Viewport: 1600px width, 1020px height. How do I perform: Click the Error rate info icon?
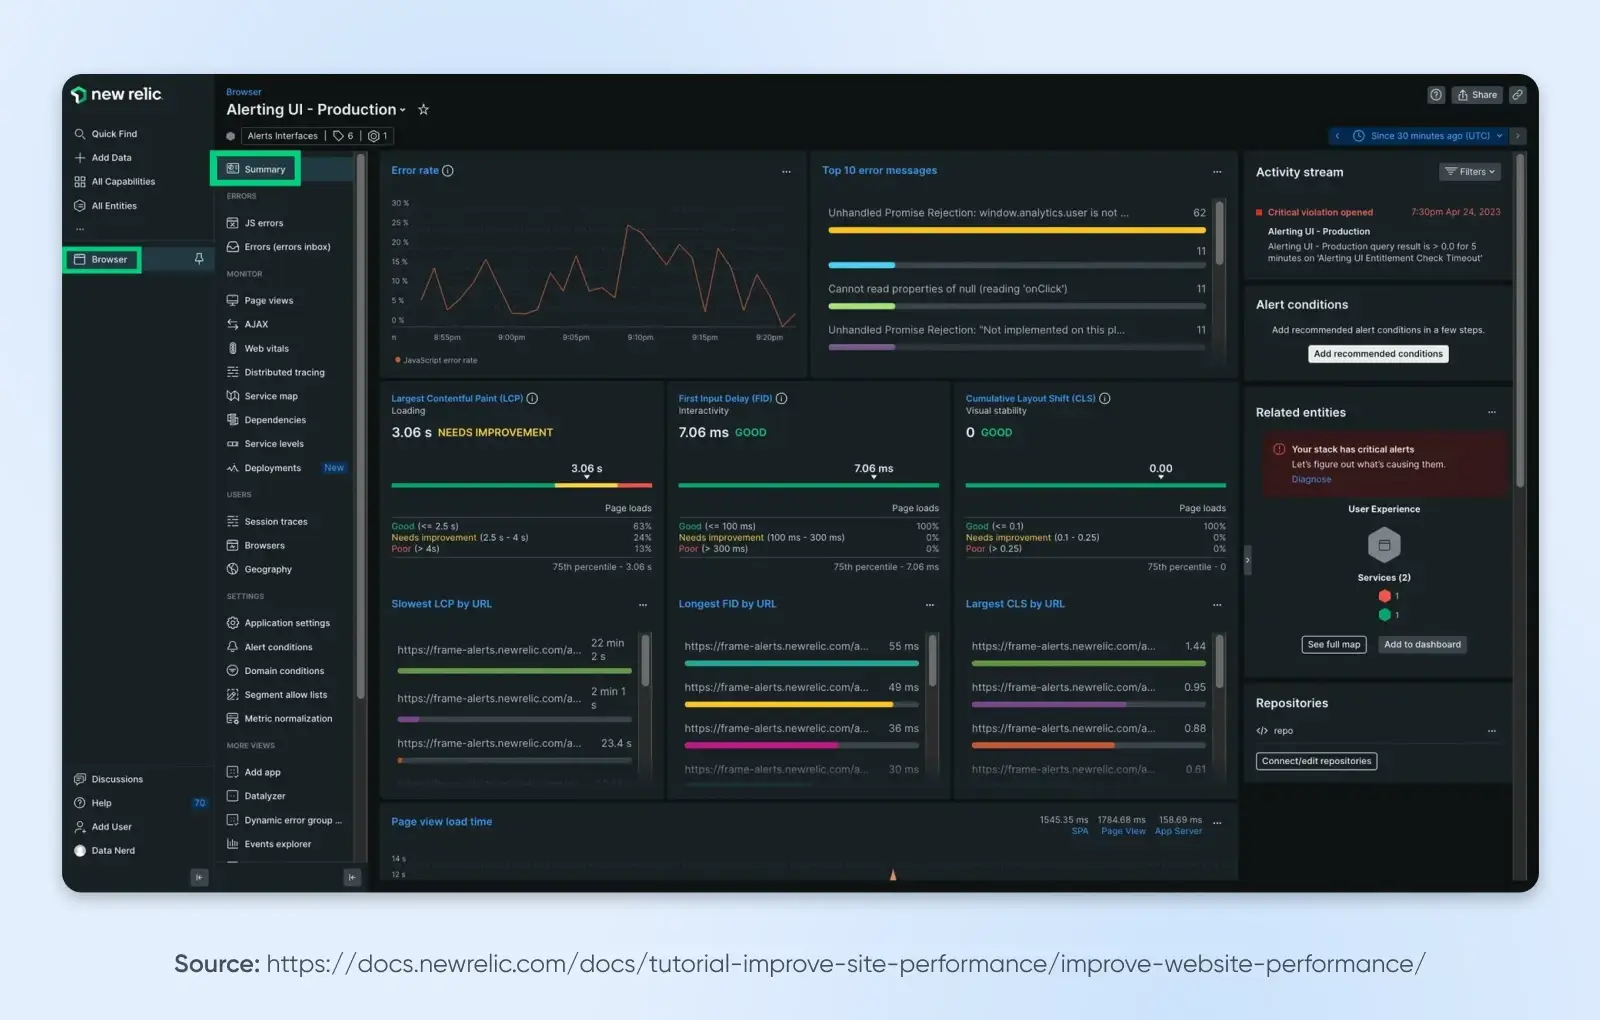[448, 171]
